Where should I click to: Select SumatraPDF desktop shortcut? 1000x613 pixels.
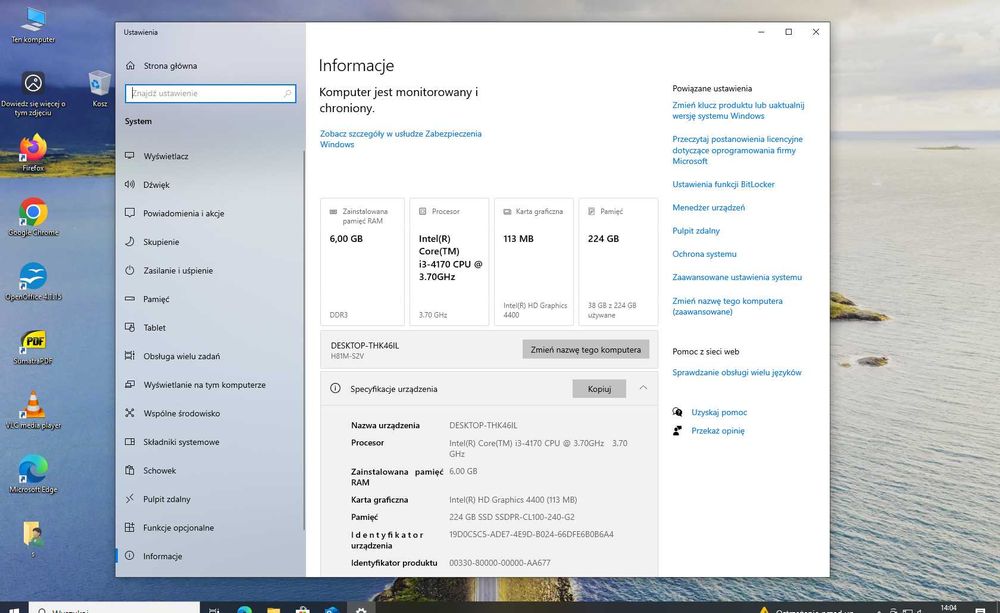[x=33, y=346]
